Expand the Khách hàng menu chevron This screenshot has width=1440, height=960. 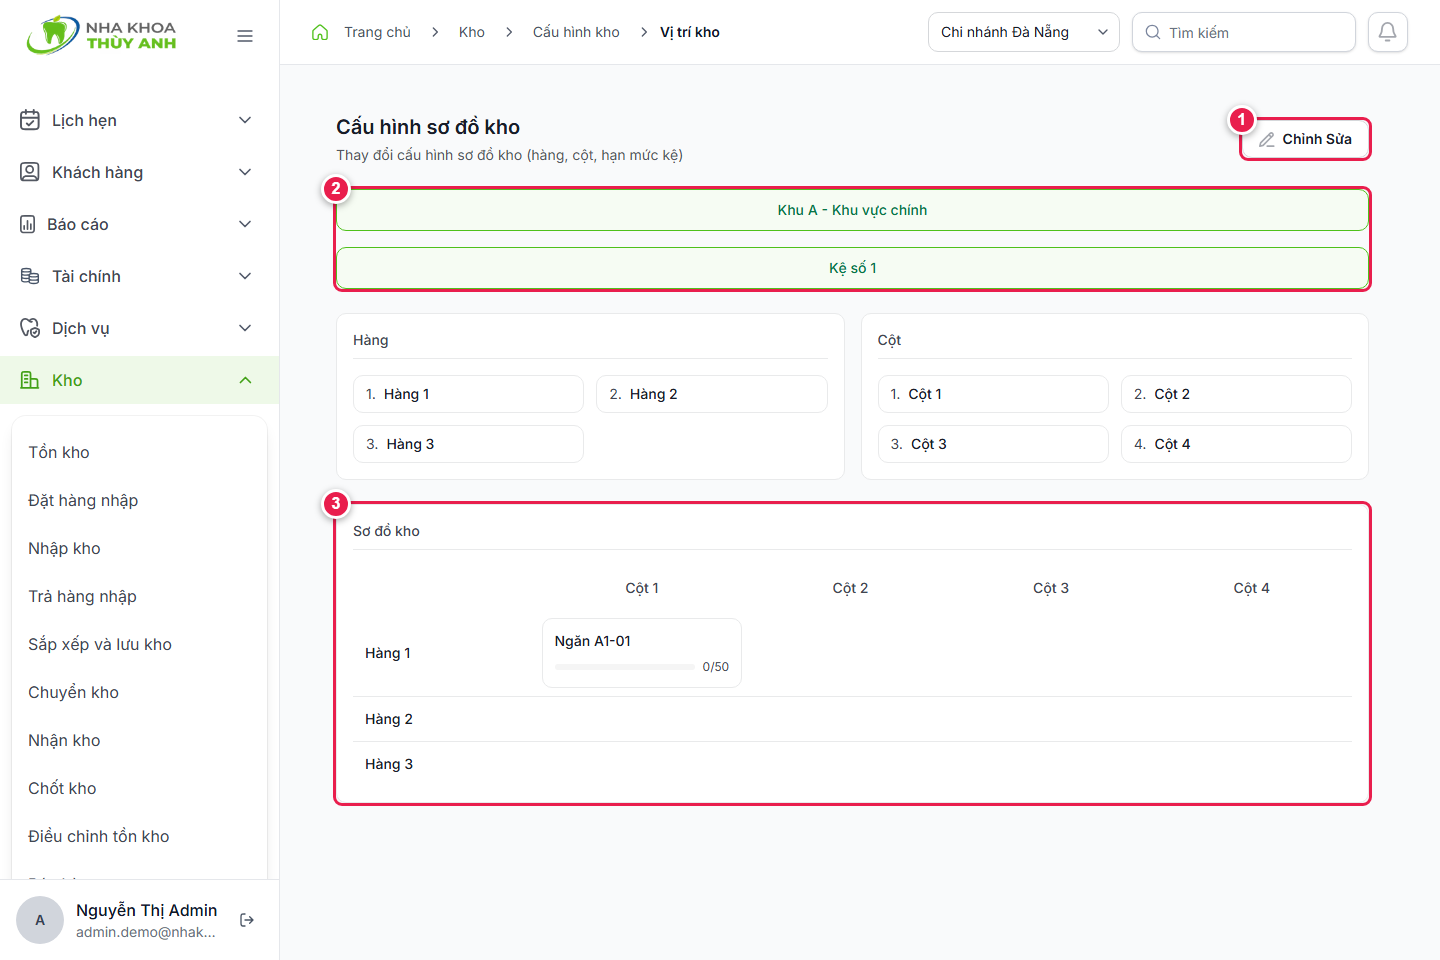pyautogui.click(x=245, y=172)
